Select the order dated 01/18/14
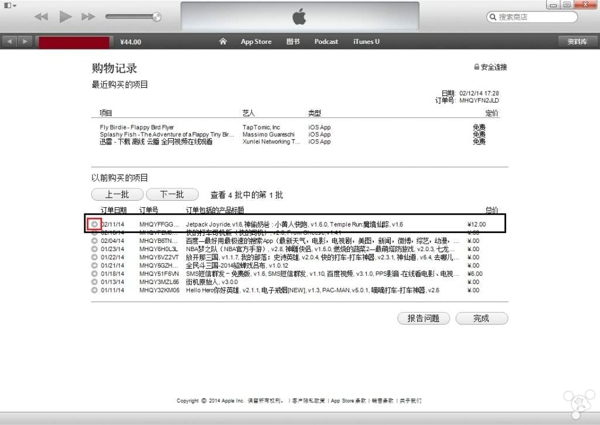The width and height of the screenshot is (600, 425). pos(94,274)
